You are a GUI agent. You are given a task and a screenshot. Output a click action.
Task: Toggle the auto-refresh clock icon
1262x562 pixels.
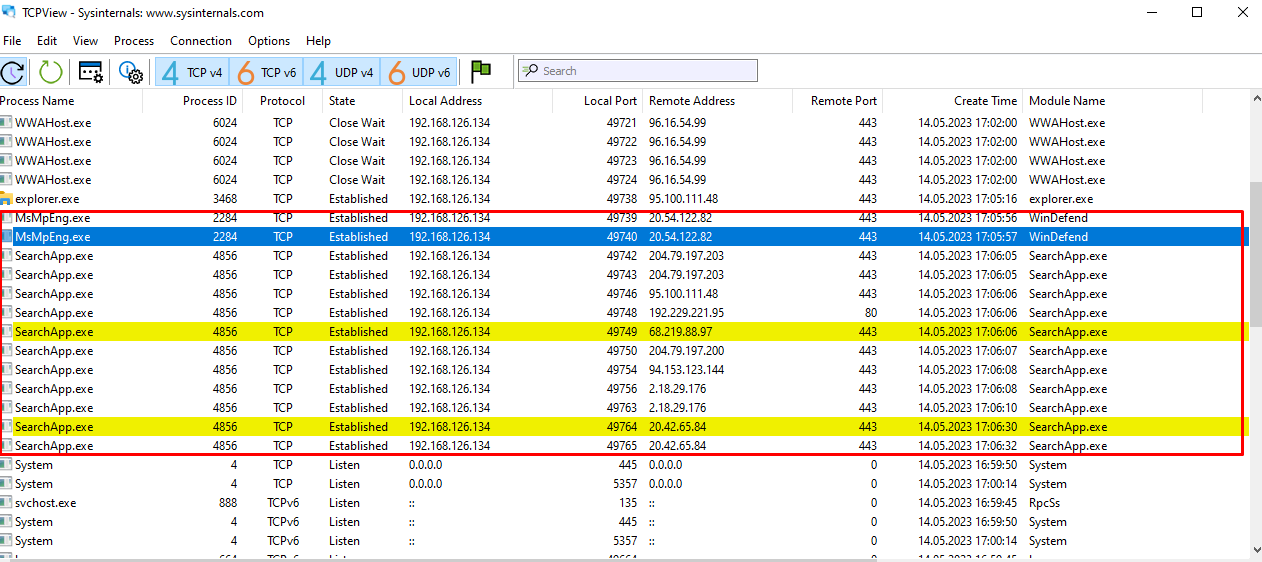(13, 72)
